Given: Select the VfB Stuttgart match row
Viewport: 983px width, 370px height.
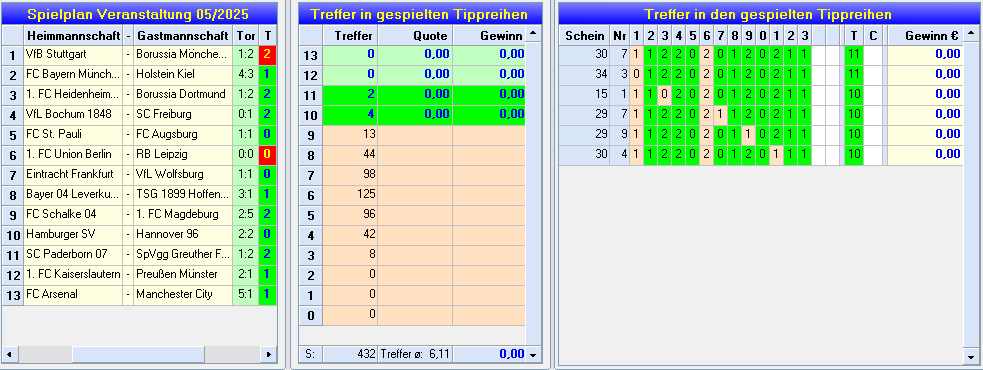Looking at the screenshot, I should 139,55.
